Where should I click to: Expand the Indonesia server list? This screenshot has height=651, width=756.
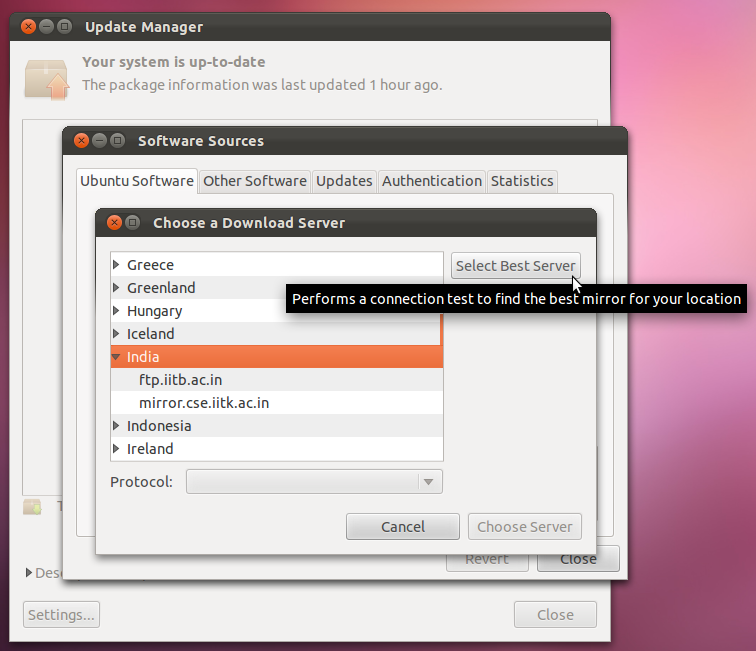[116, 426]
